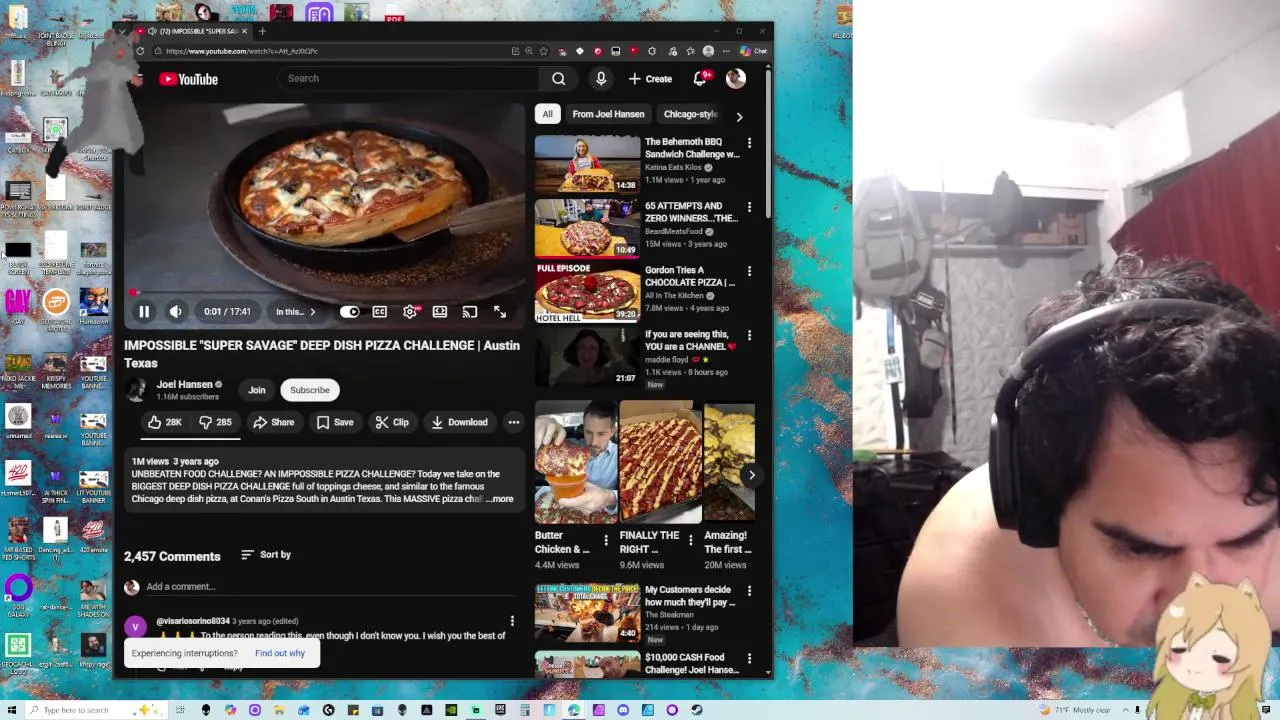The image size is (1280, 720).
Task: Toggle the autoplay switch
Action: point(349,312)
